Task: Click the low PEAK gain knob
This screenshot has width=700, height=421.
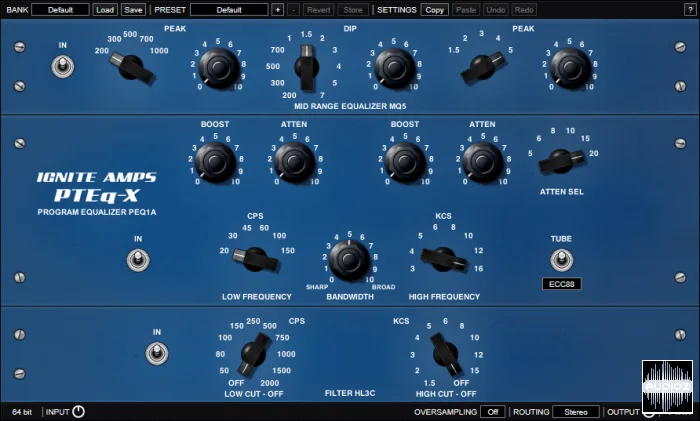Action: [219, 68]
